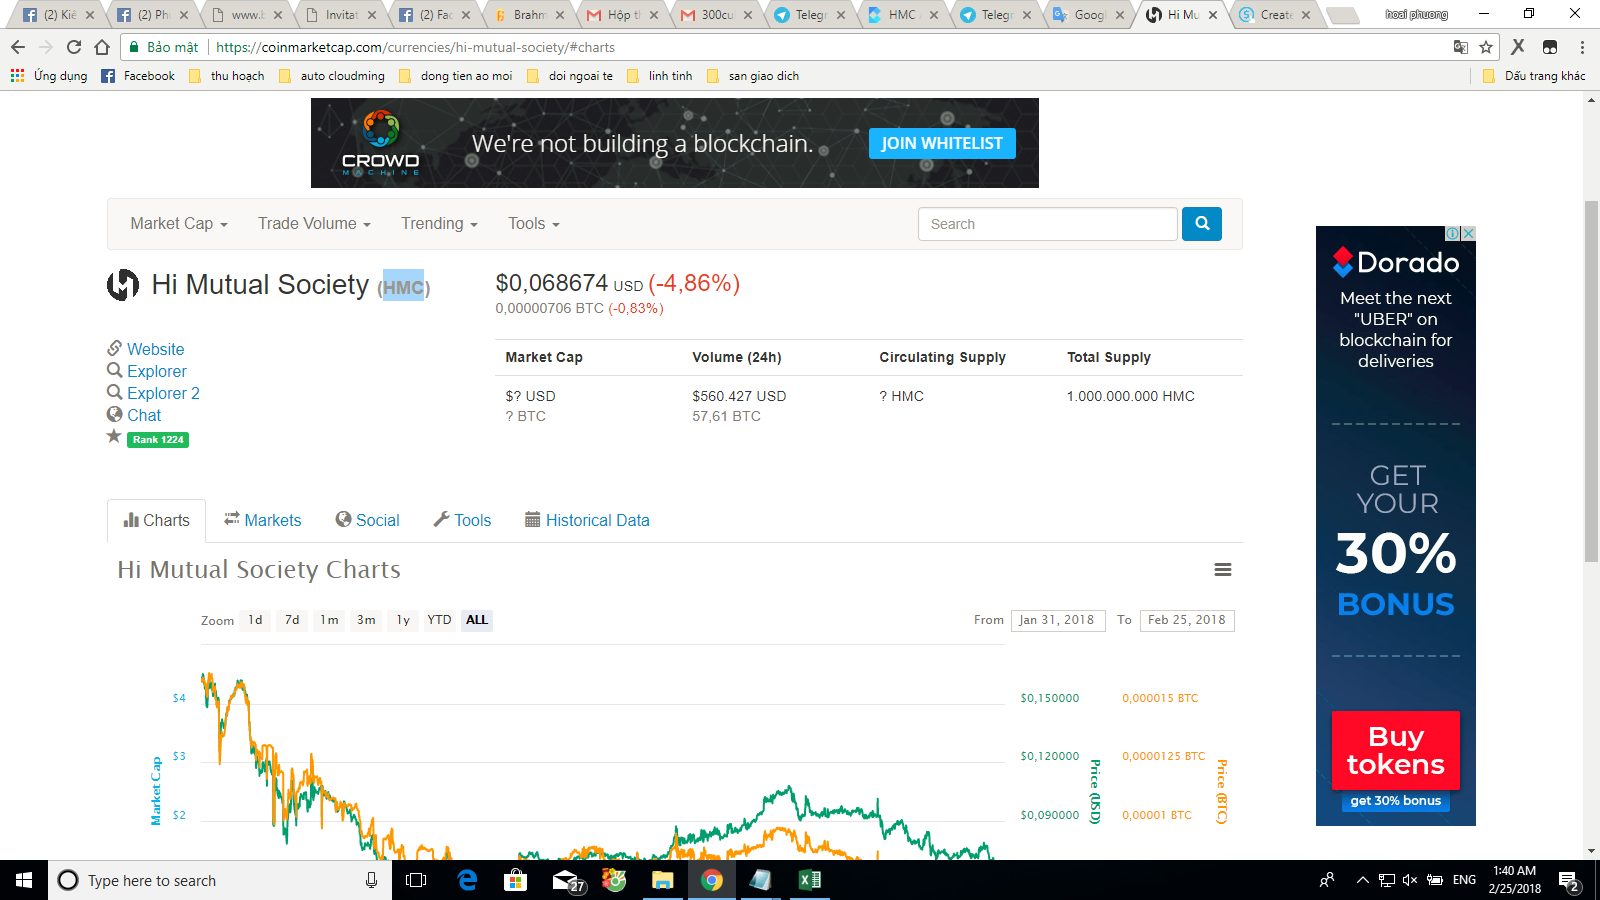Open the Task View button
The height and width of the screenshot is (900, 1600).
pos(416,880)
